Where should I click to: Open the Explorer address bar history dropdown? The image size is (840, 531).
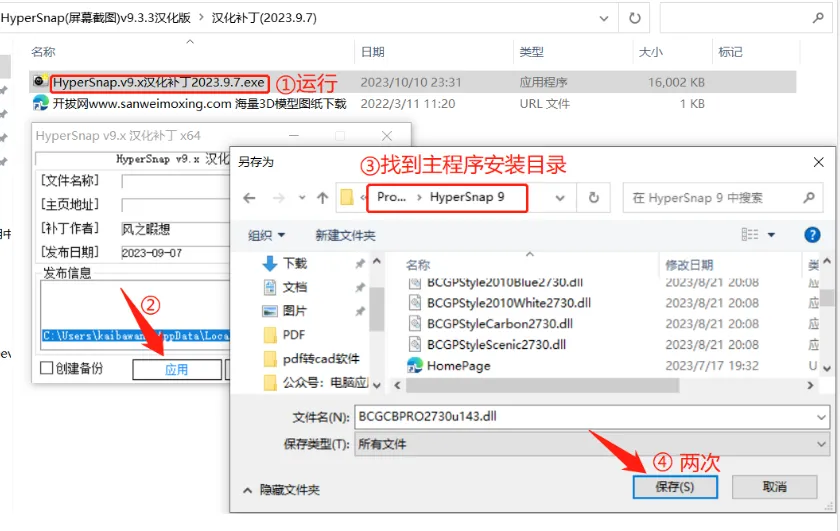[604, 18]
